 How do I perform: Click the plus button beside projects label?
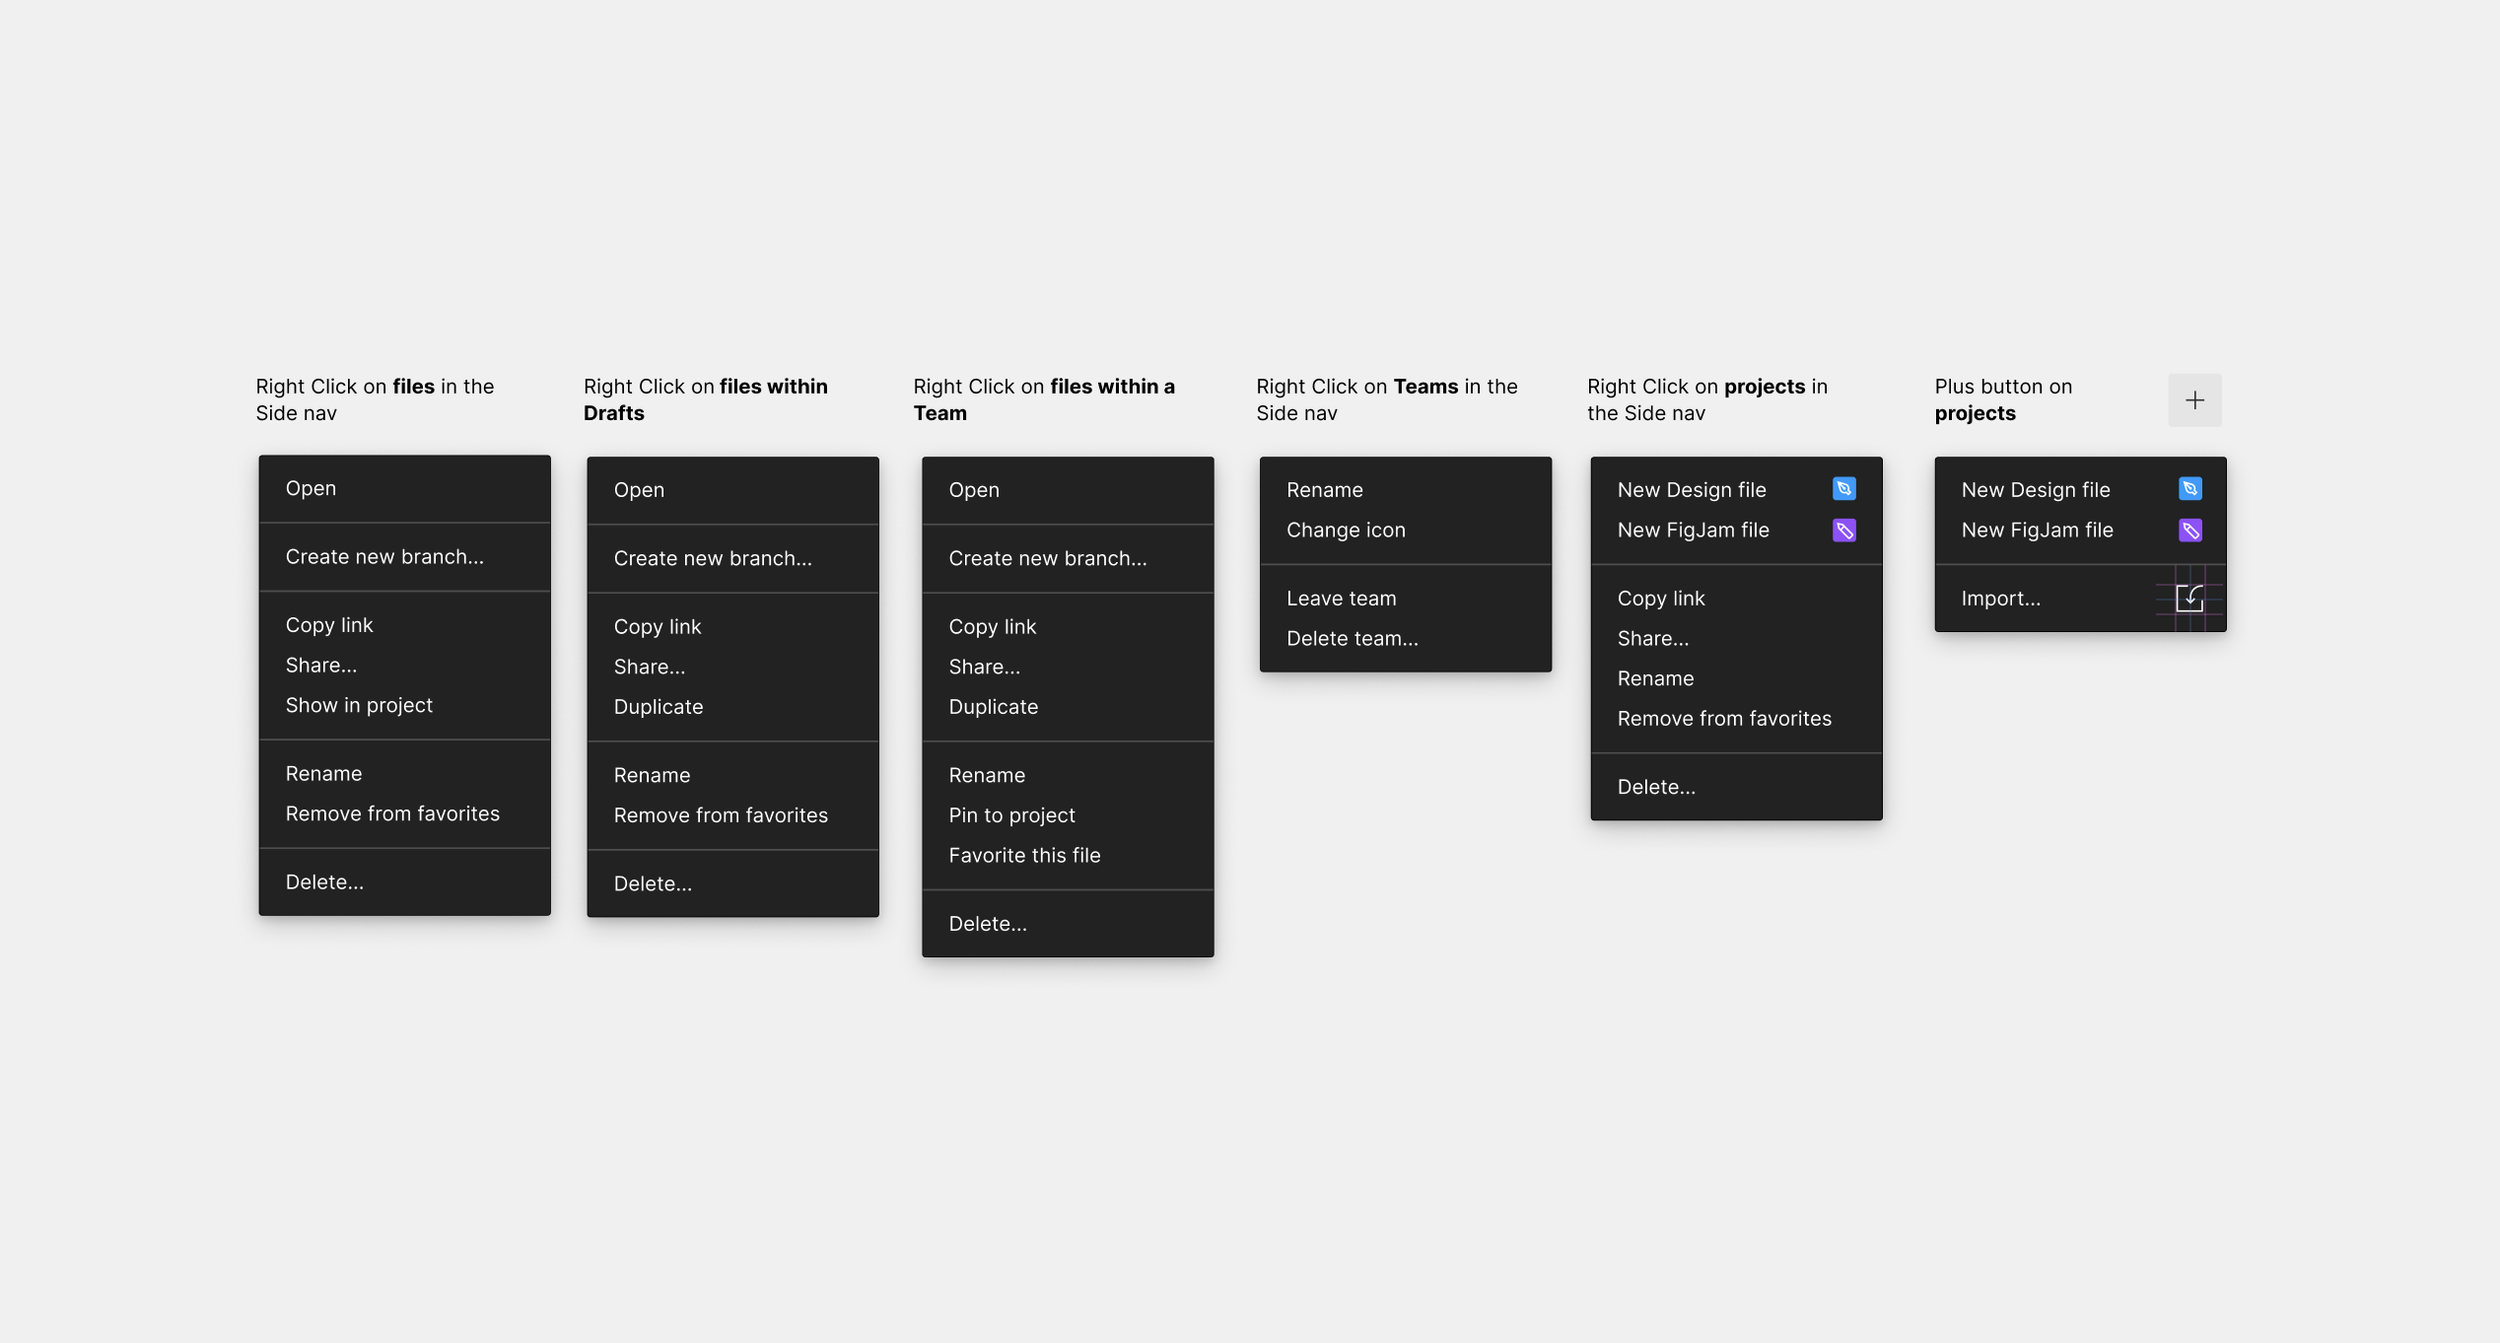[x=2194, y=400]
